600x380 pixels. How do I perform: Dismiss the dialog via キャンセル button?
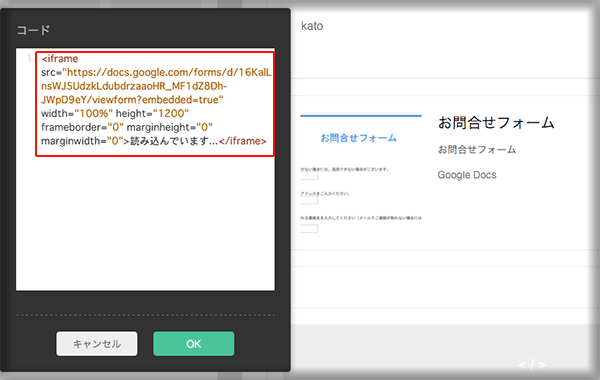click(97, 344)
